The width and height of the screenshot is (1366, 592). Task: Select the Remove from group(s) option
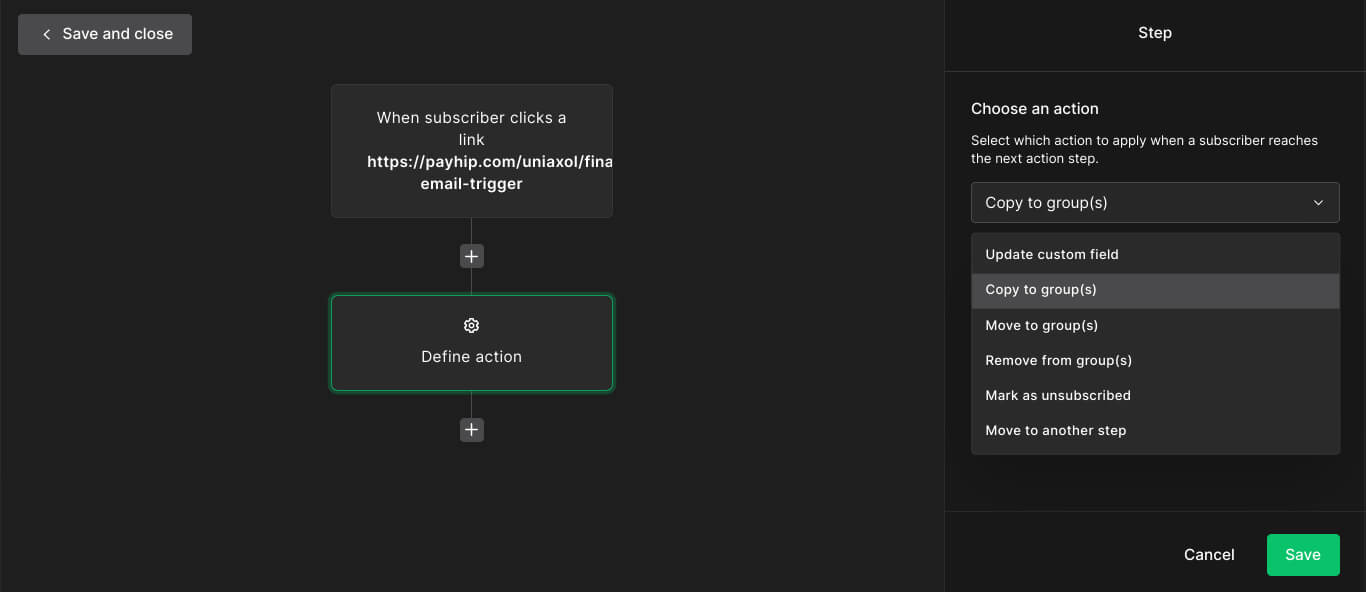pos(1059,360)
